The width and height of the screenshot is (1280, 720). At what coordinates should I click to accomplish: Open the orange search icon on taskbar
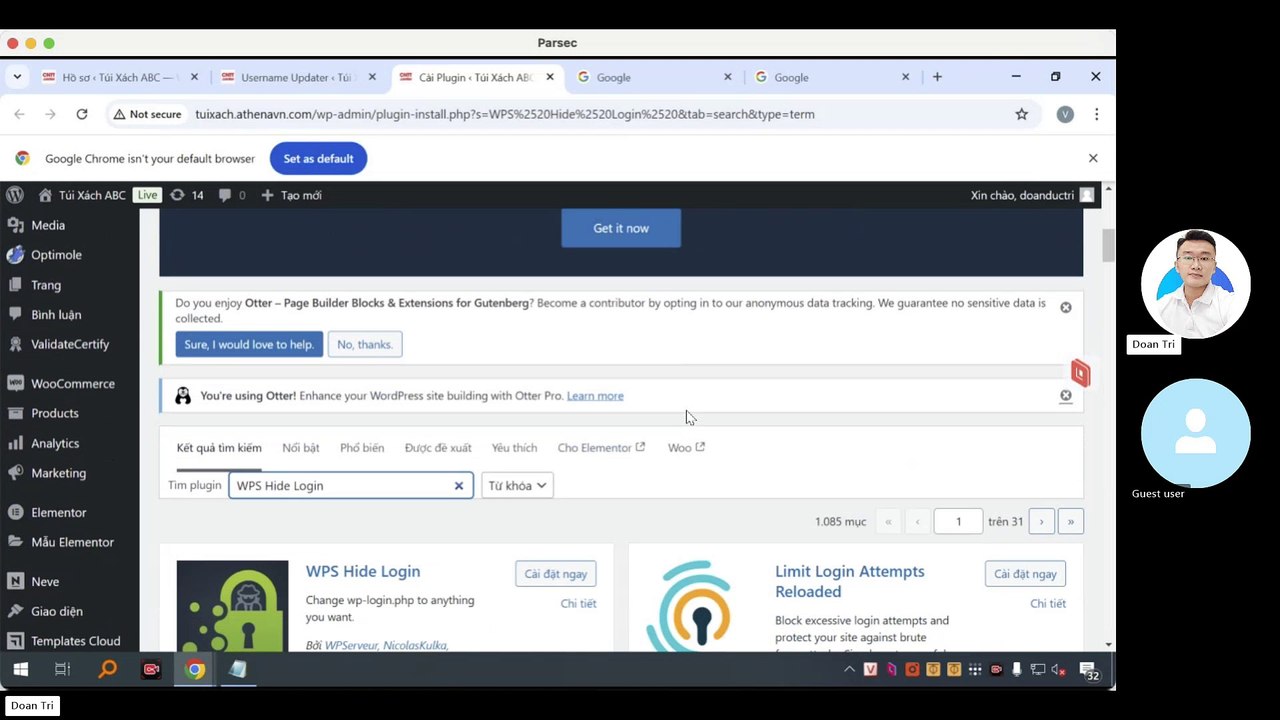tap(107, 670)
